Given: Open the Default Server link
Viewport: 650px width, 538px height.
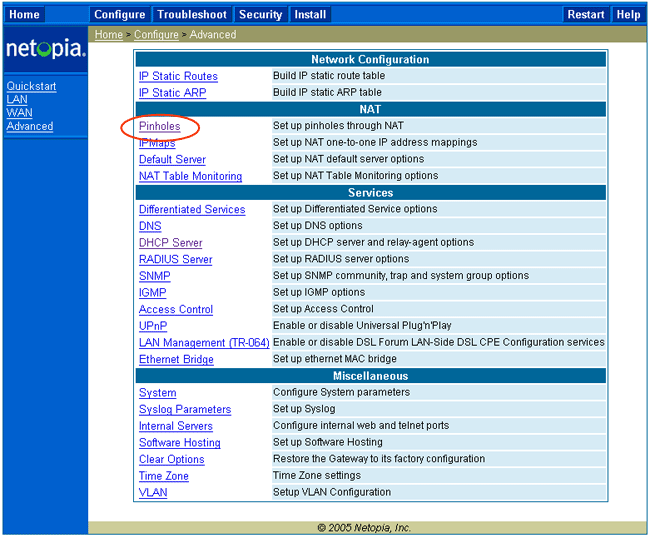Looking at the screenshot, I should click(x=172, y=160).
